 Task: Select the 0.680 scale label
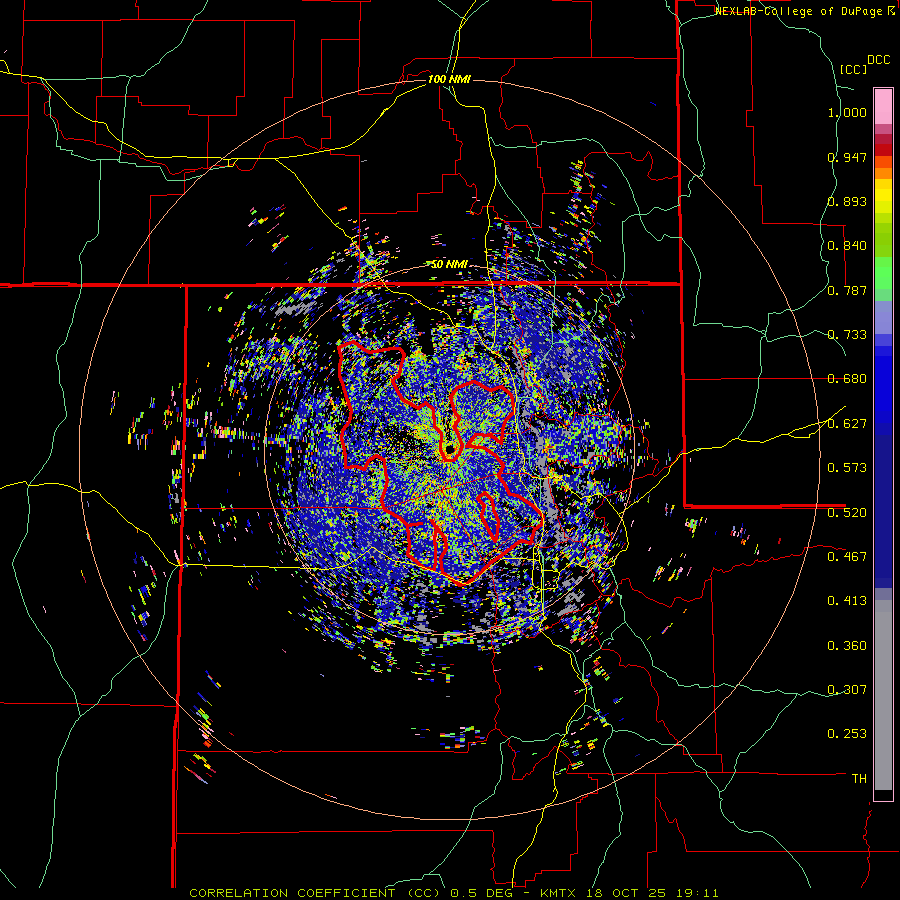click(x=847, y=379)
